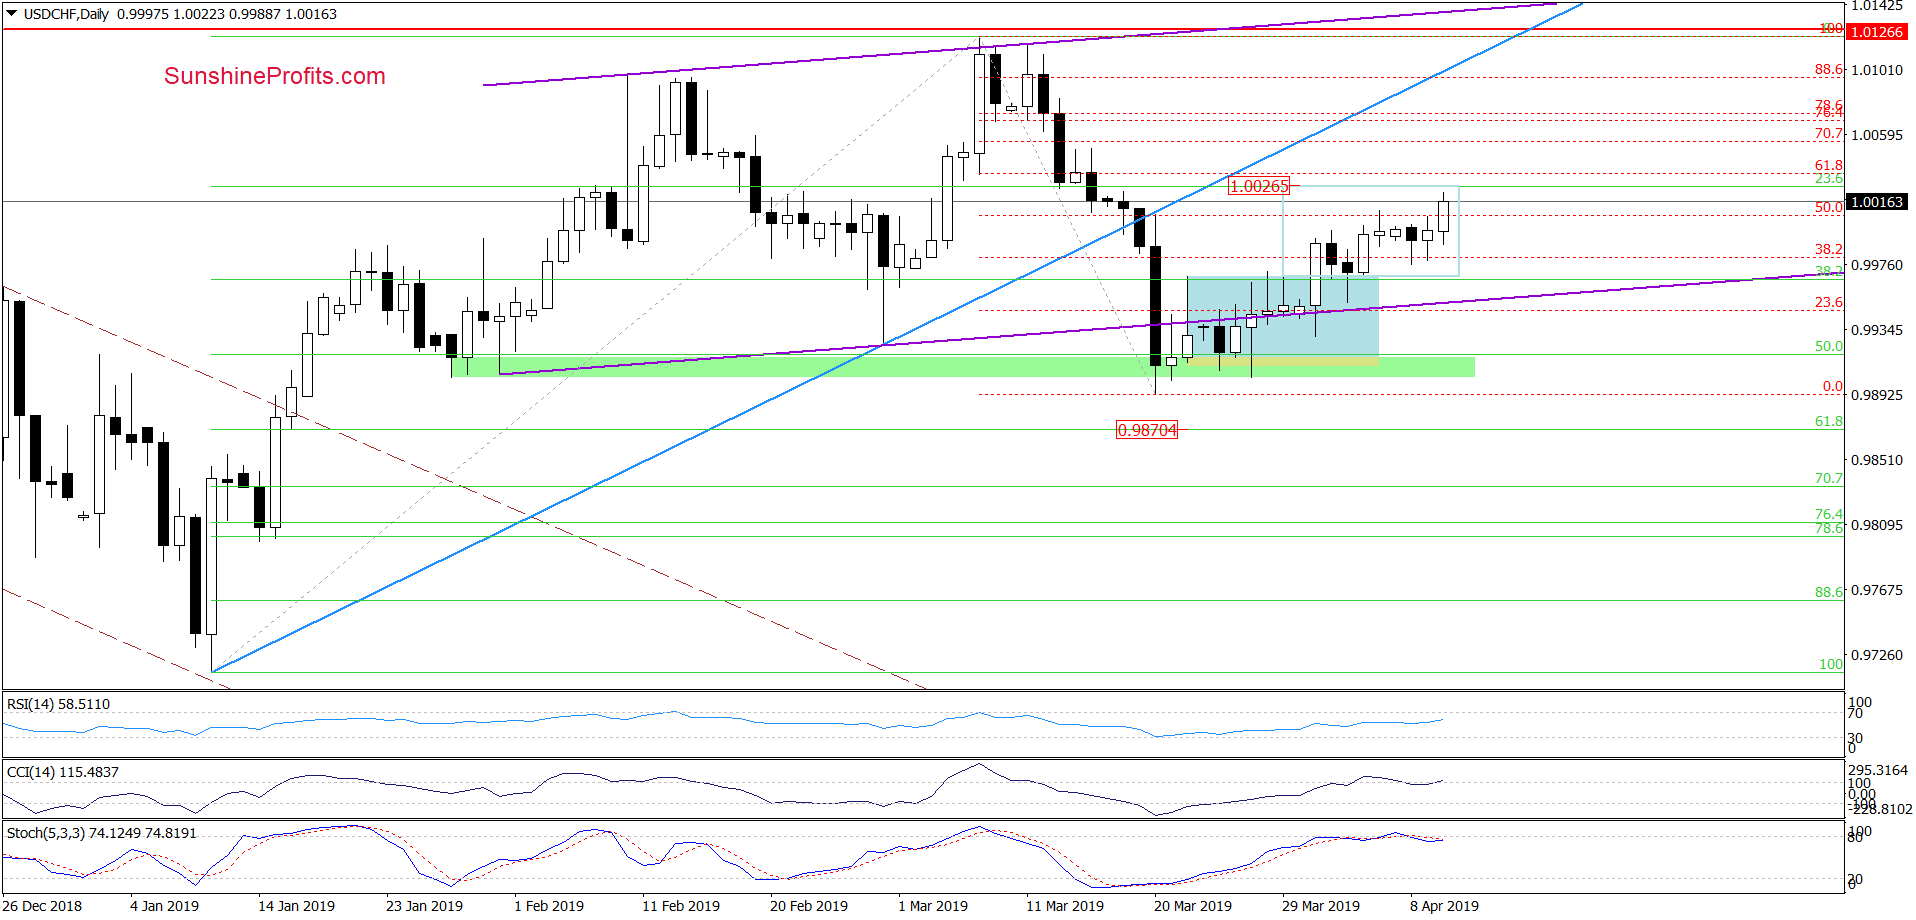The height and width of the screenshot is (920, 1916).
Task: Select the green 70.7 Fibonacci label
Action: [1829, 479]
